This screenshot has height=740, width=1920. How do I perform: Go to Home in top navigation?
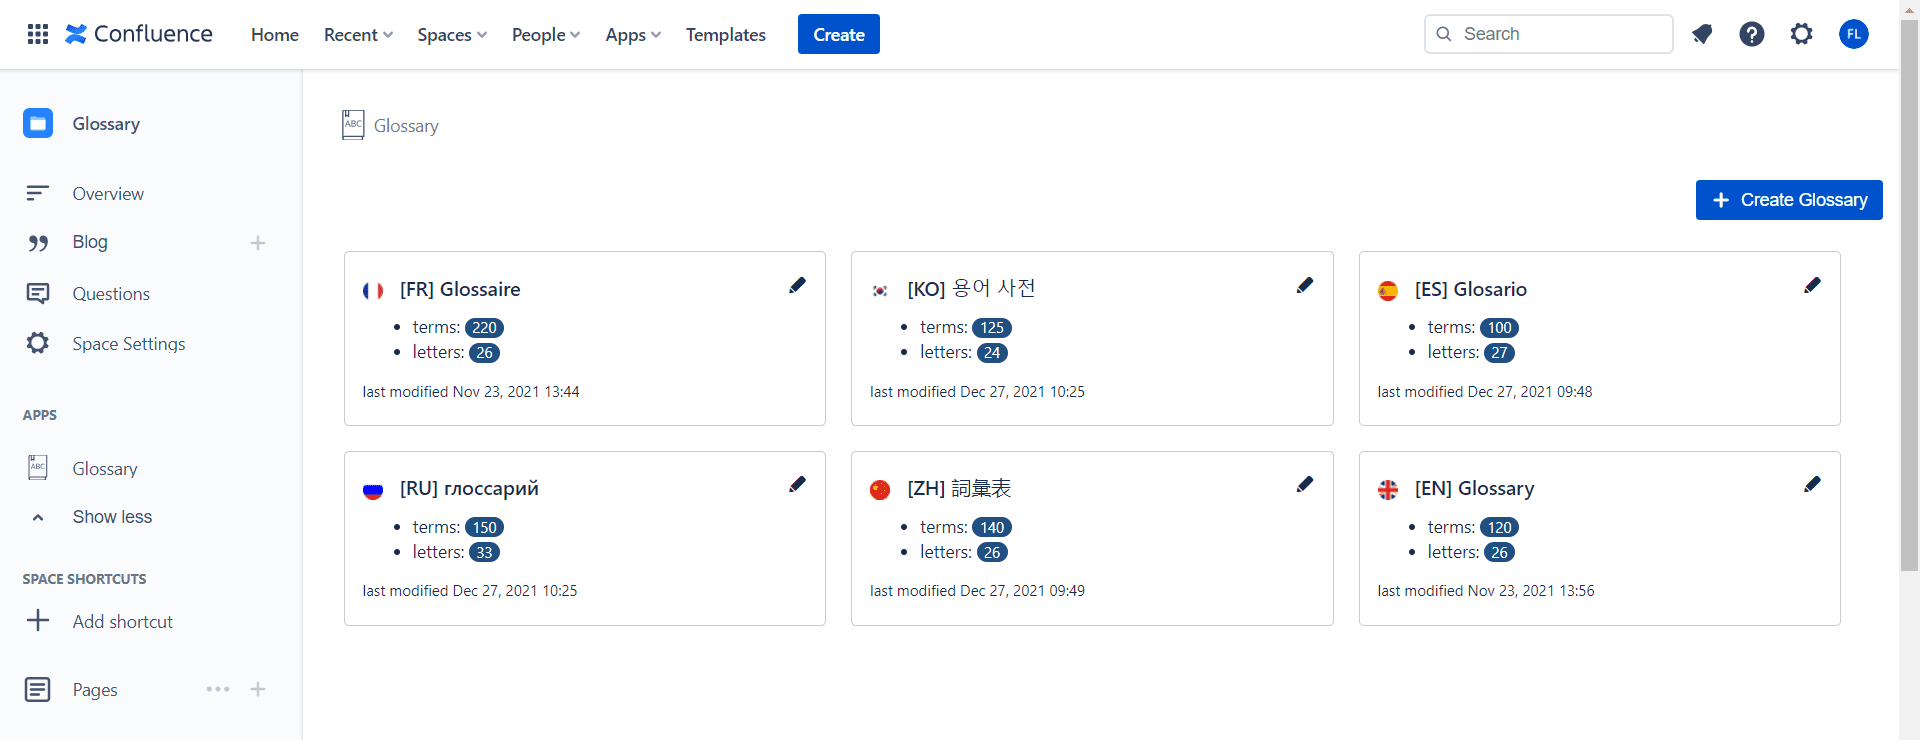pyautogui.click(x=275, y=35)
